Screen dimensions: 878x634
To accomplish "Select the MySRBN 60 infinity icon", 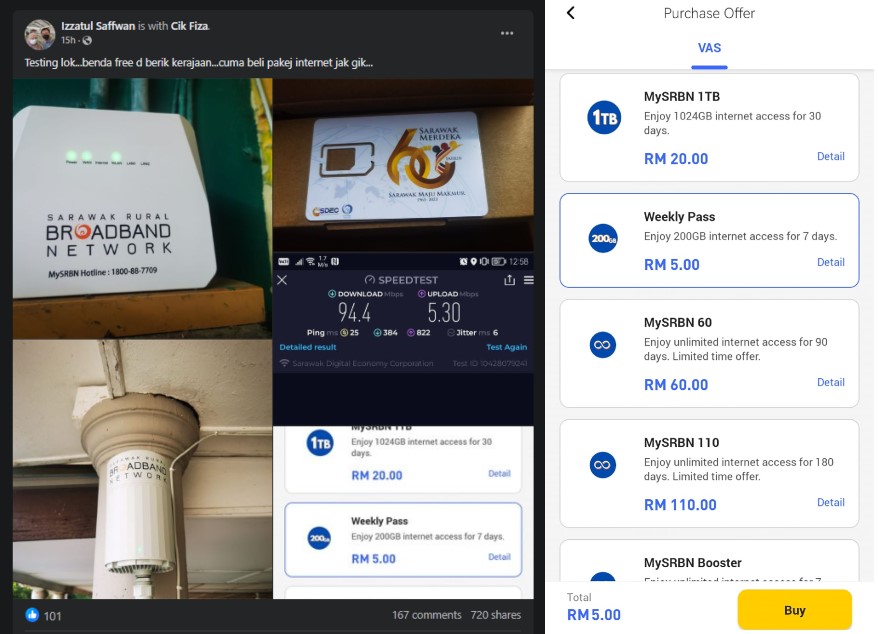I will 603,344.
